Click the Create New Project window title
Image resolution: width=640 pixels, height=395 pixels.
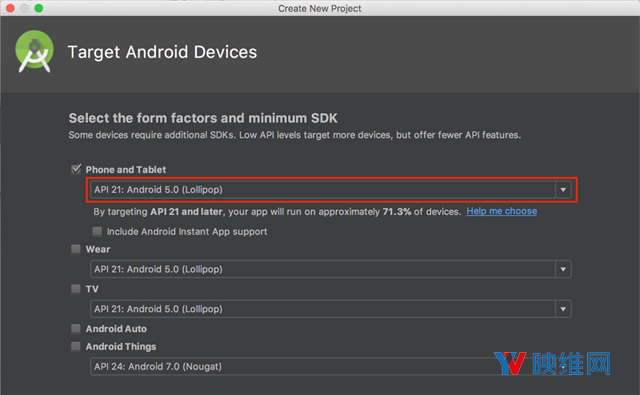[320, 9]
